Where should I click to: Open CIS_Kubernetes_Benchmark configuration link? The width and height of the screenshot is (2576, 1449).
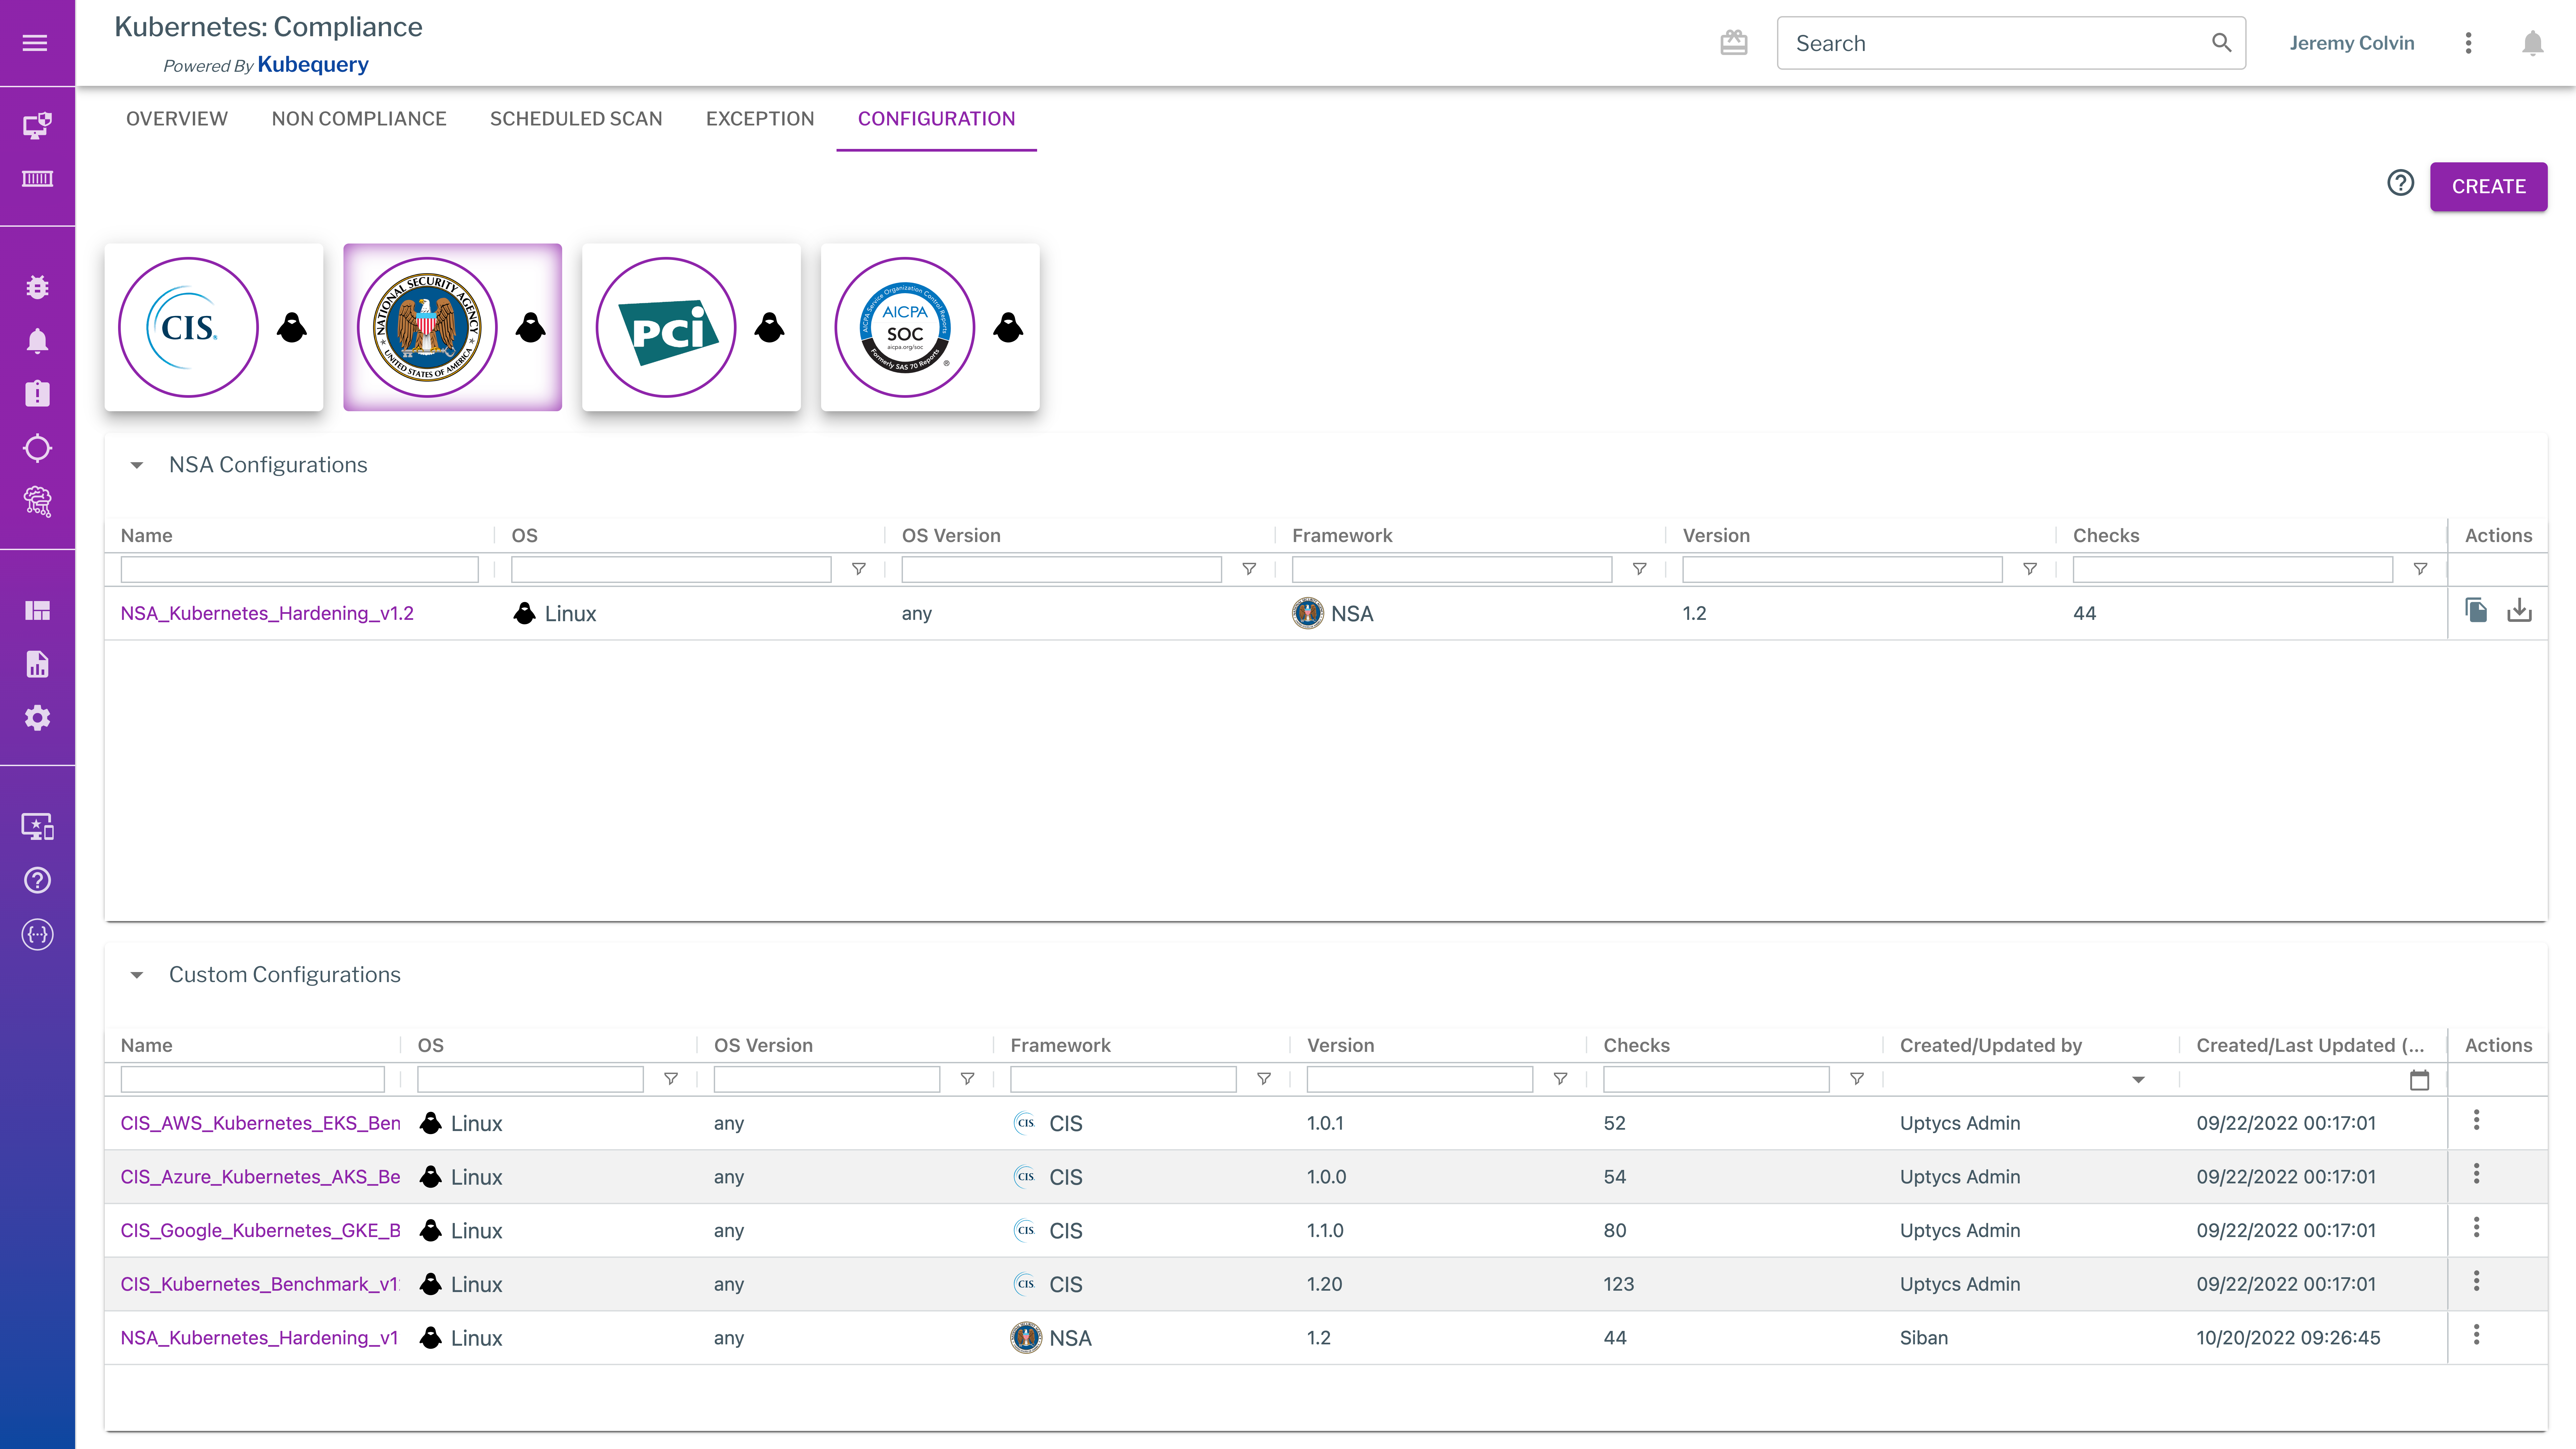click(x=260, y=1284)
